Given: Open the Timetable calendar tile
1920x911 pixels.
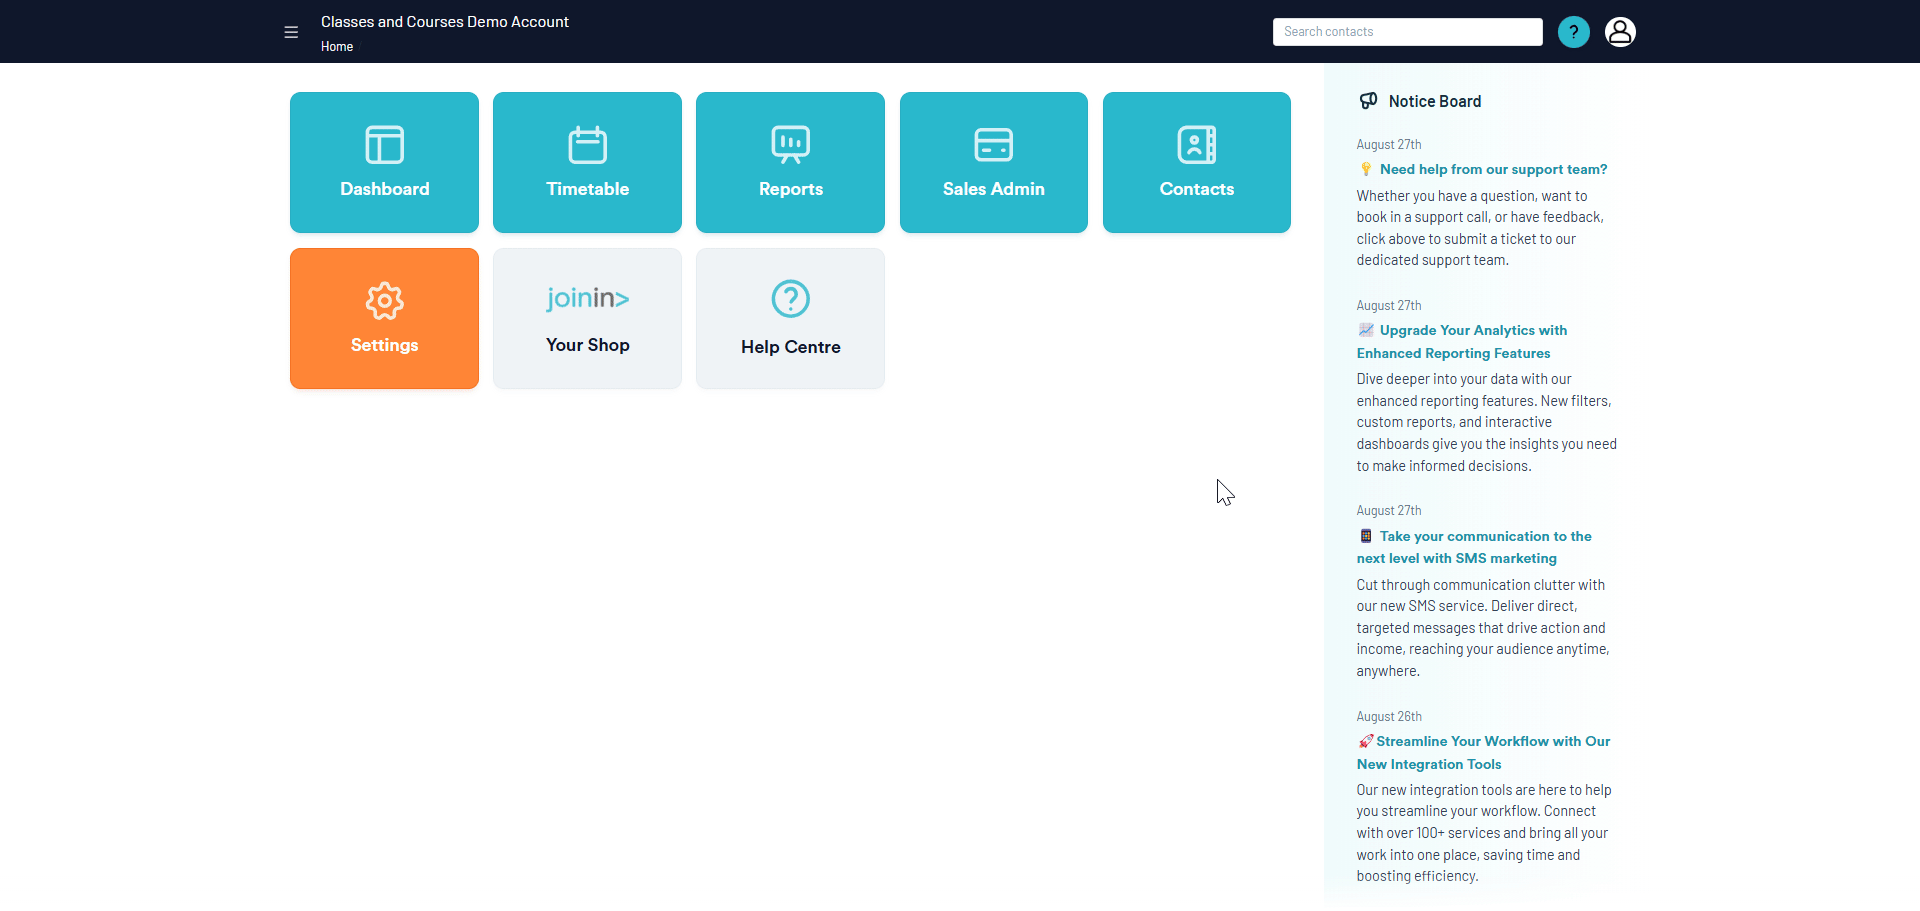Looking at the screenshot, I should click(x=587, y=163).
